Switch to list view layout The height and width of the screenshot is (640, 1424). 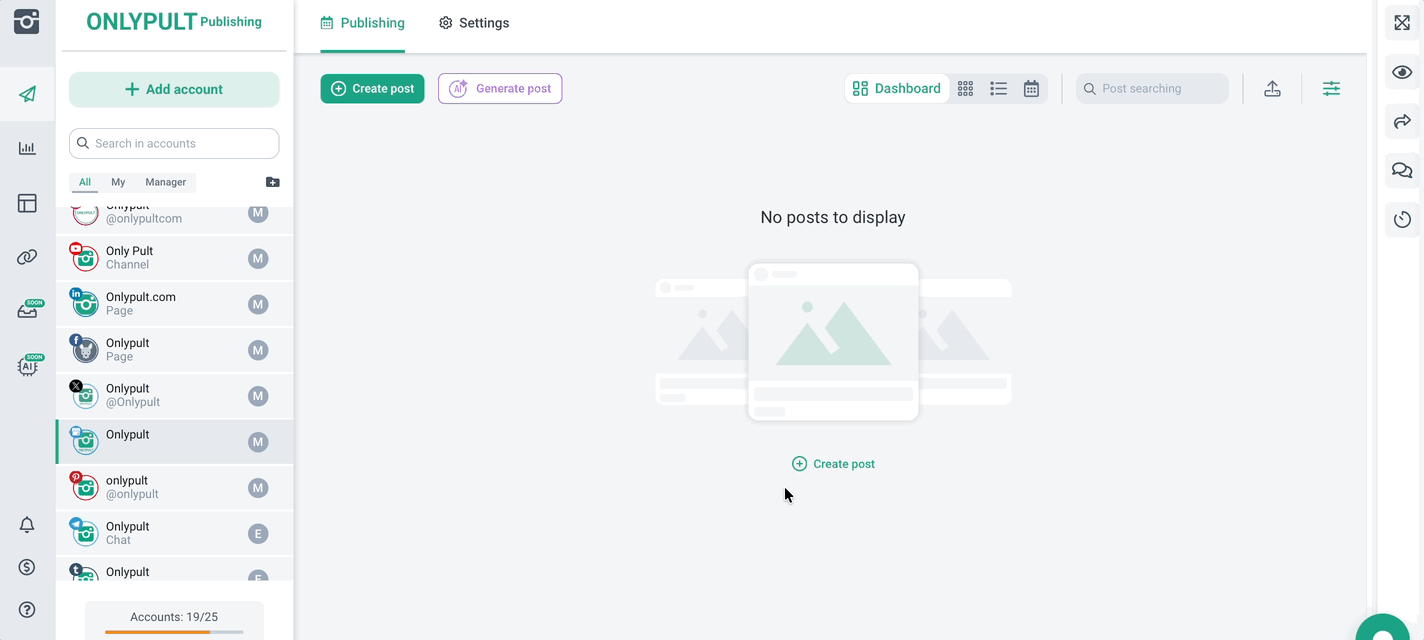(998, 89)
